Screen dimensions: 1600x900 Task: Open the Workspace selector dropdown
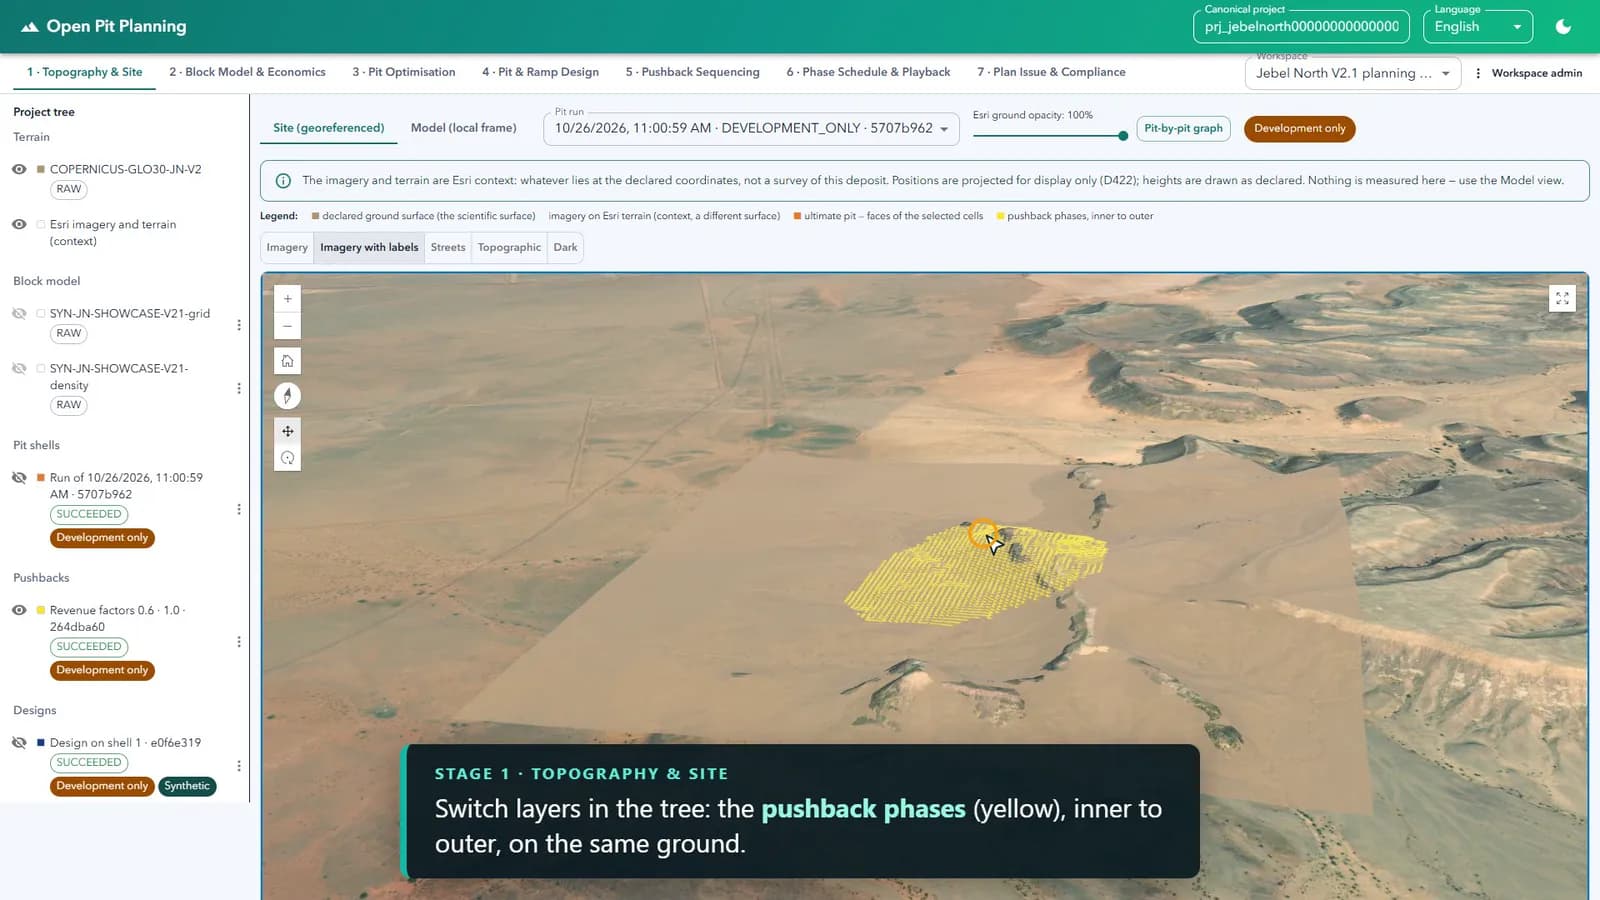click(1352, 73)
